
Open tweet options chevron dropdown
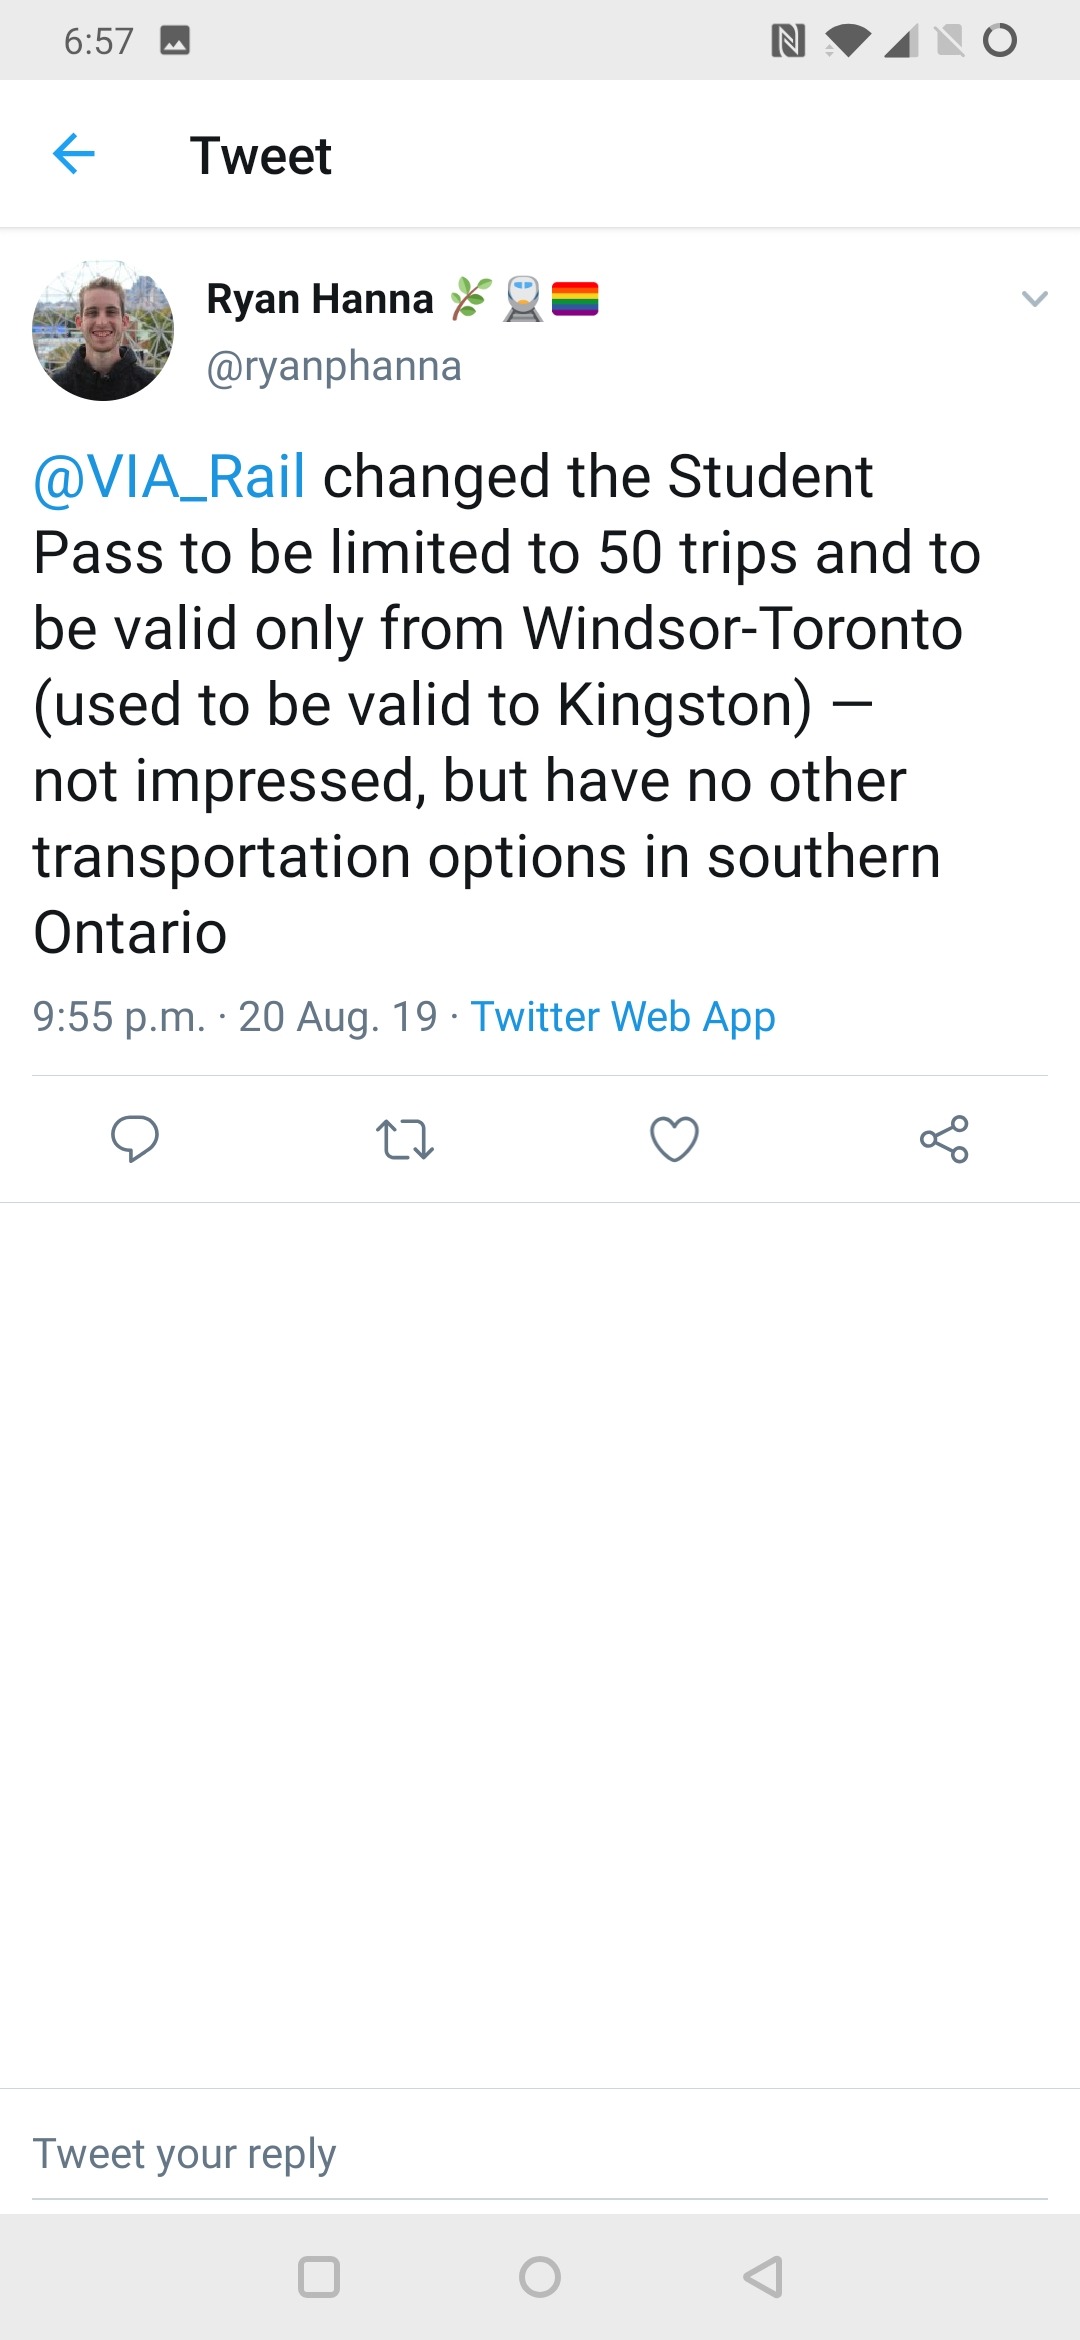(x=1034, y=299)
